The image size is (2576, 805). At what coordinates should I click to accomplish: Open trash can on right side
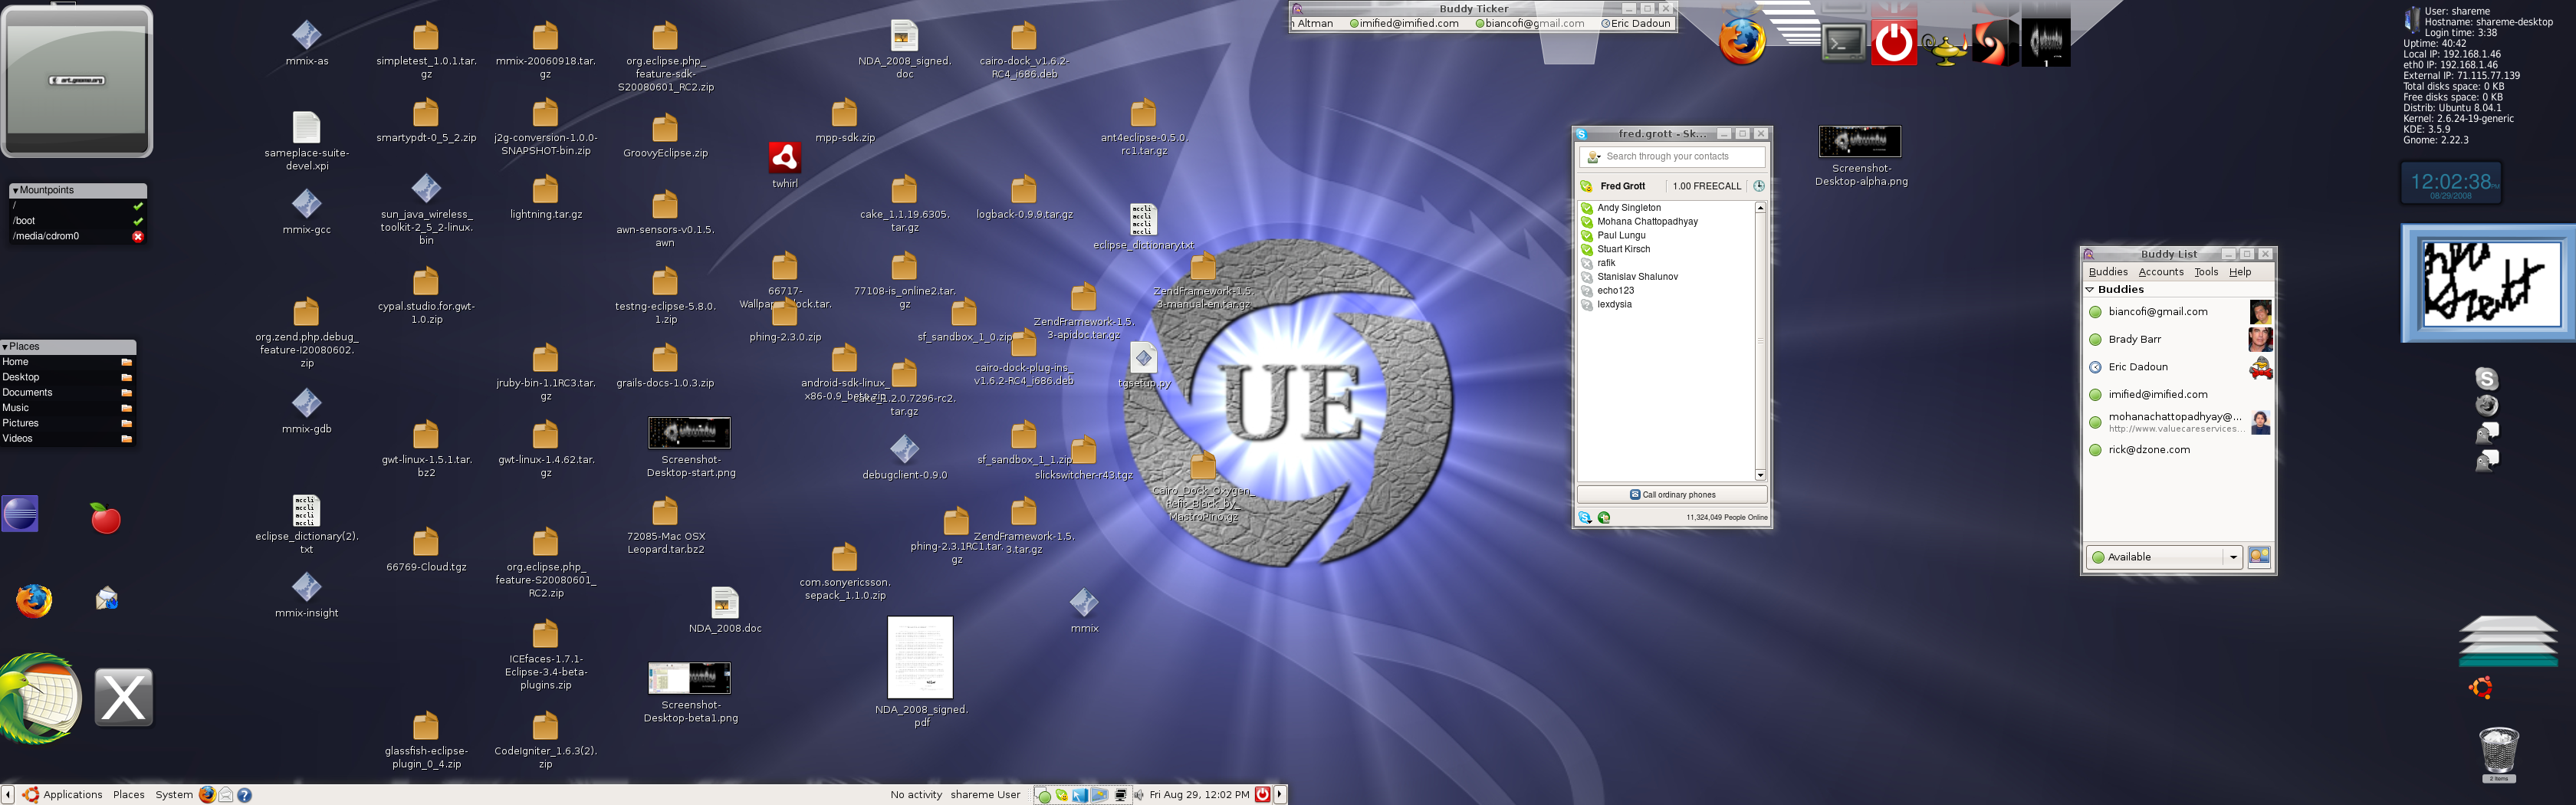(2499, 753)
